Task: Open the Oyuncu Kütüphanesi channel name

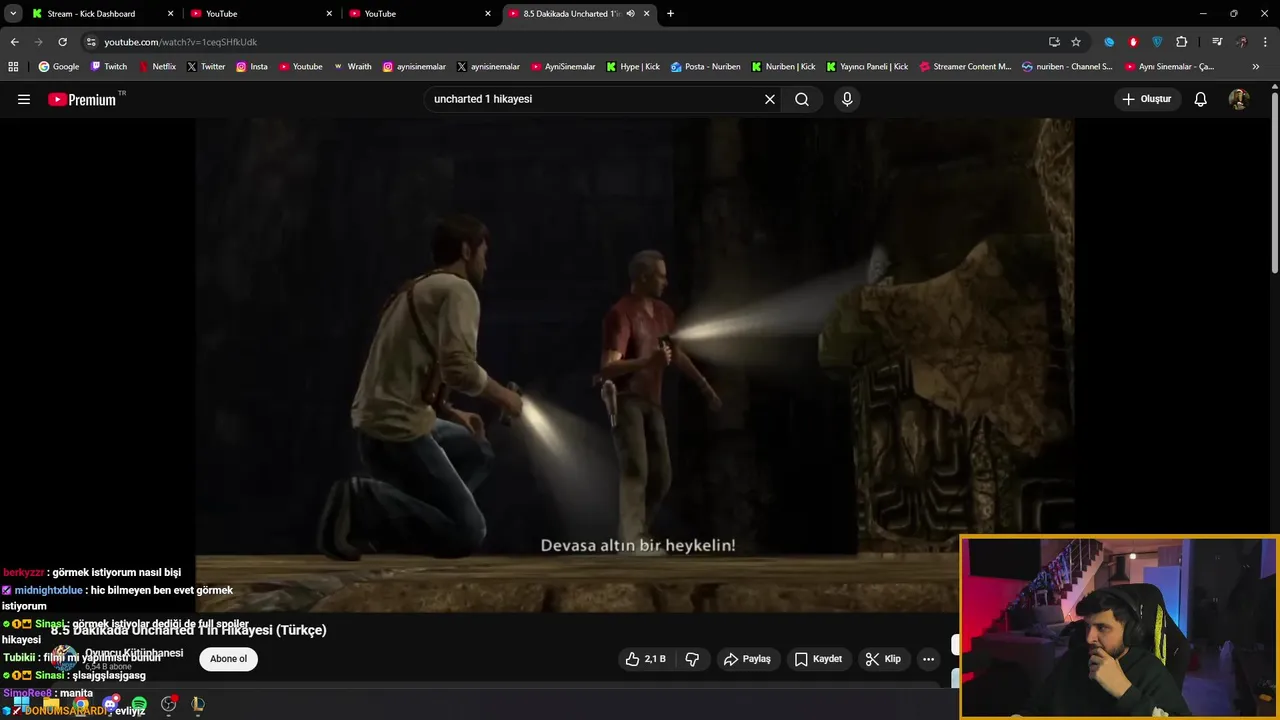Action: (x=134, y=653)
